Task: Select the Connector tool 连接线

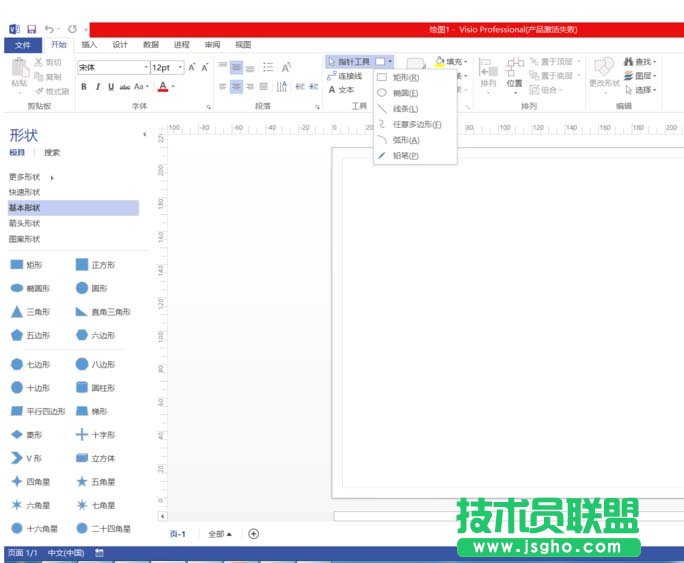Action: tap(345, 76)
